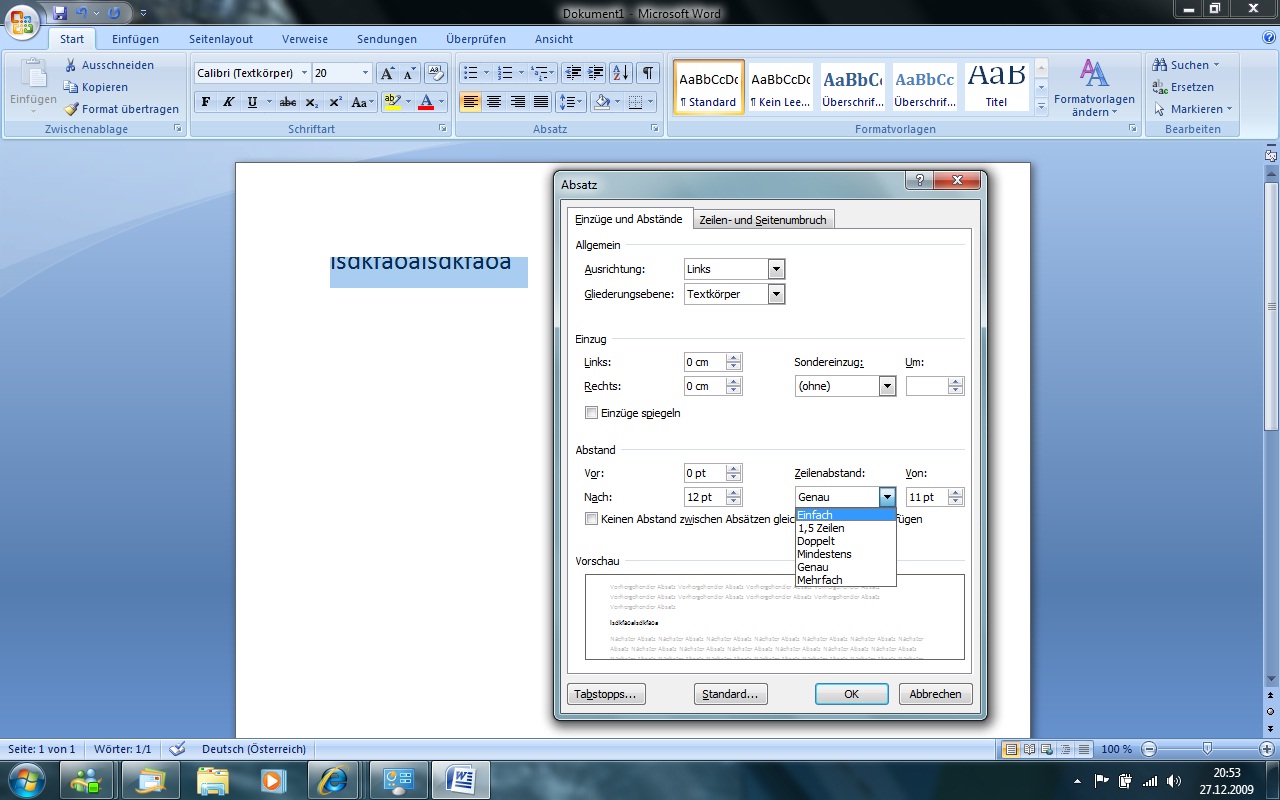Justify text alignment in ribbon
The width and height of the screenshot is (1280, 800).
pyautogui.click(x=541, y=102)
